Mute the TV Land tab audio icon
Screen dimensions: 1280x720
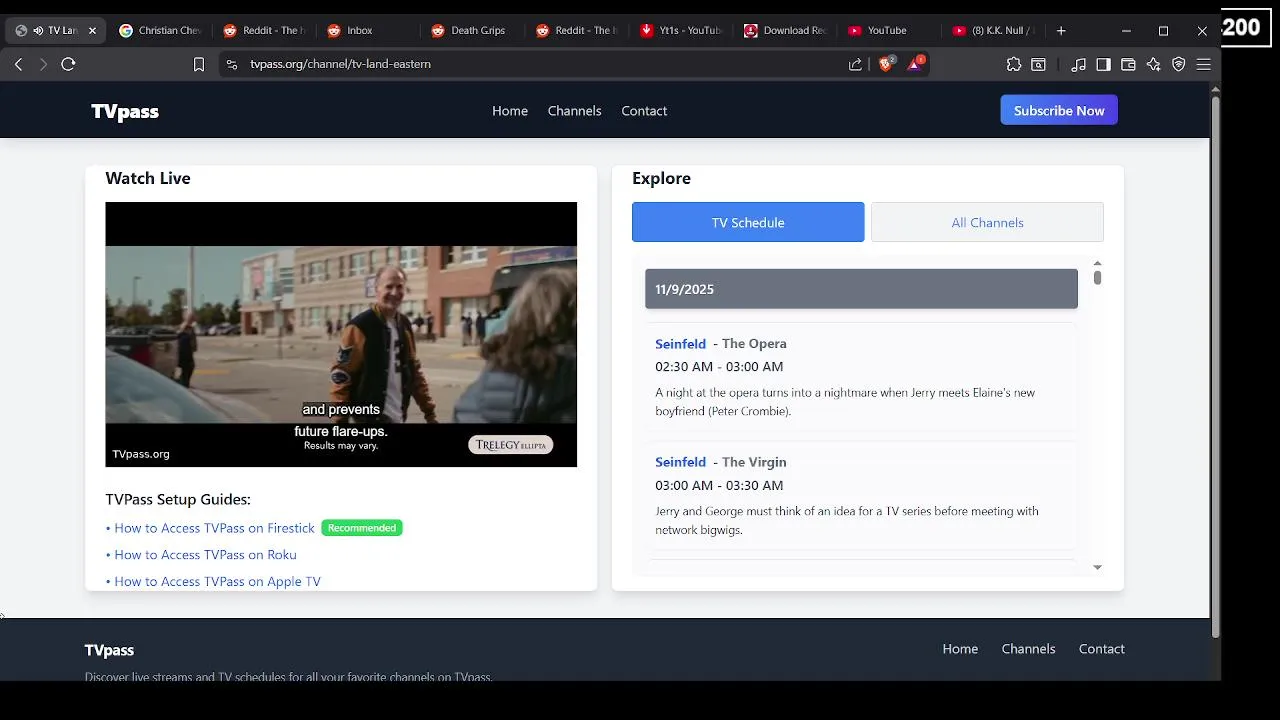click(38, 31)
